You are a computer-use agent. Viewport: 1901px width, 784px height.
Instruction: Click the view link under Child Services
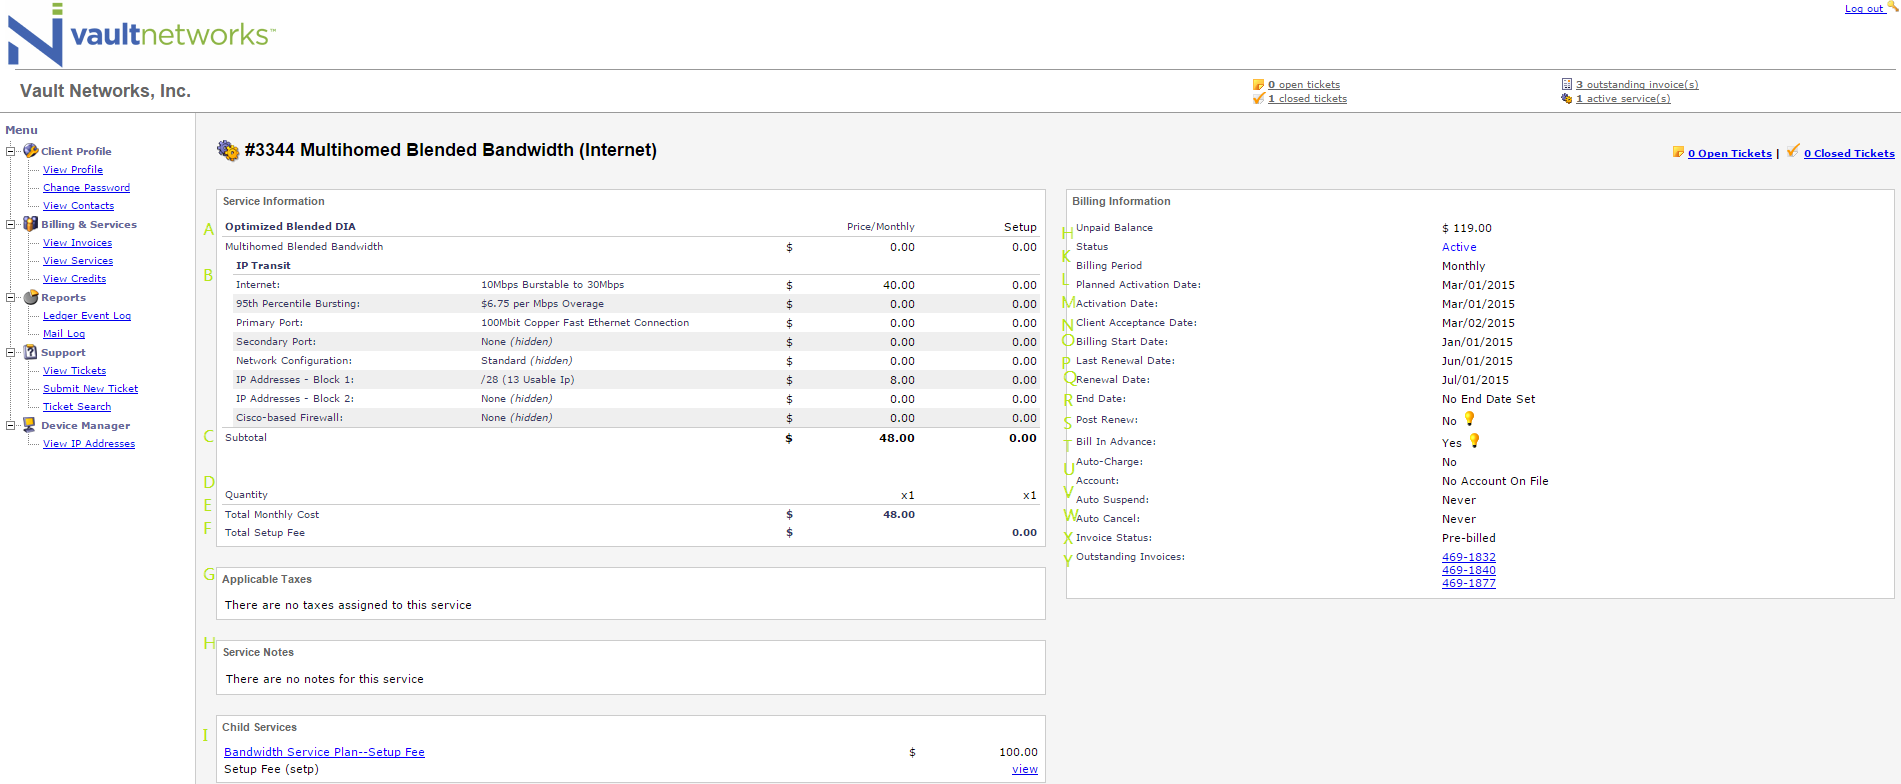click(1024, 769)
